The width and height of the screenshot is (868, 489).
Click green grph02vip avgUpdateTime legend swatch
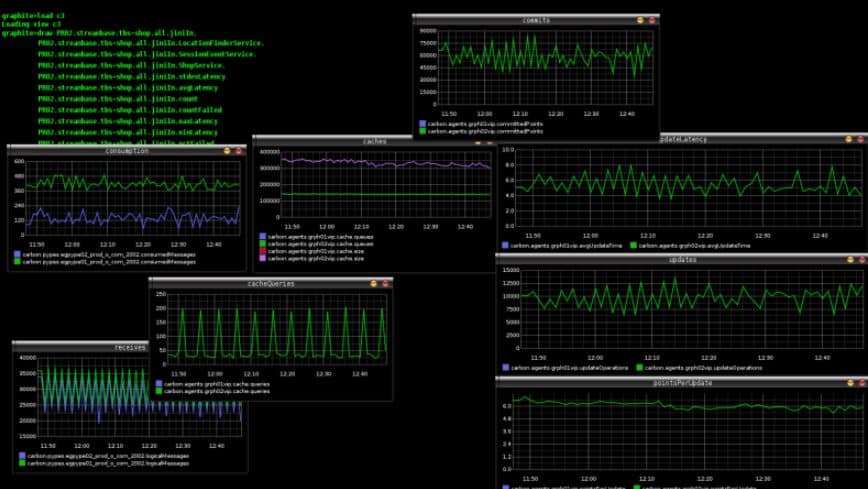633,245
